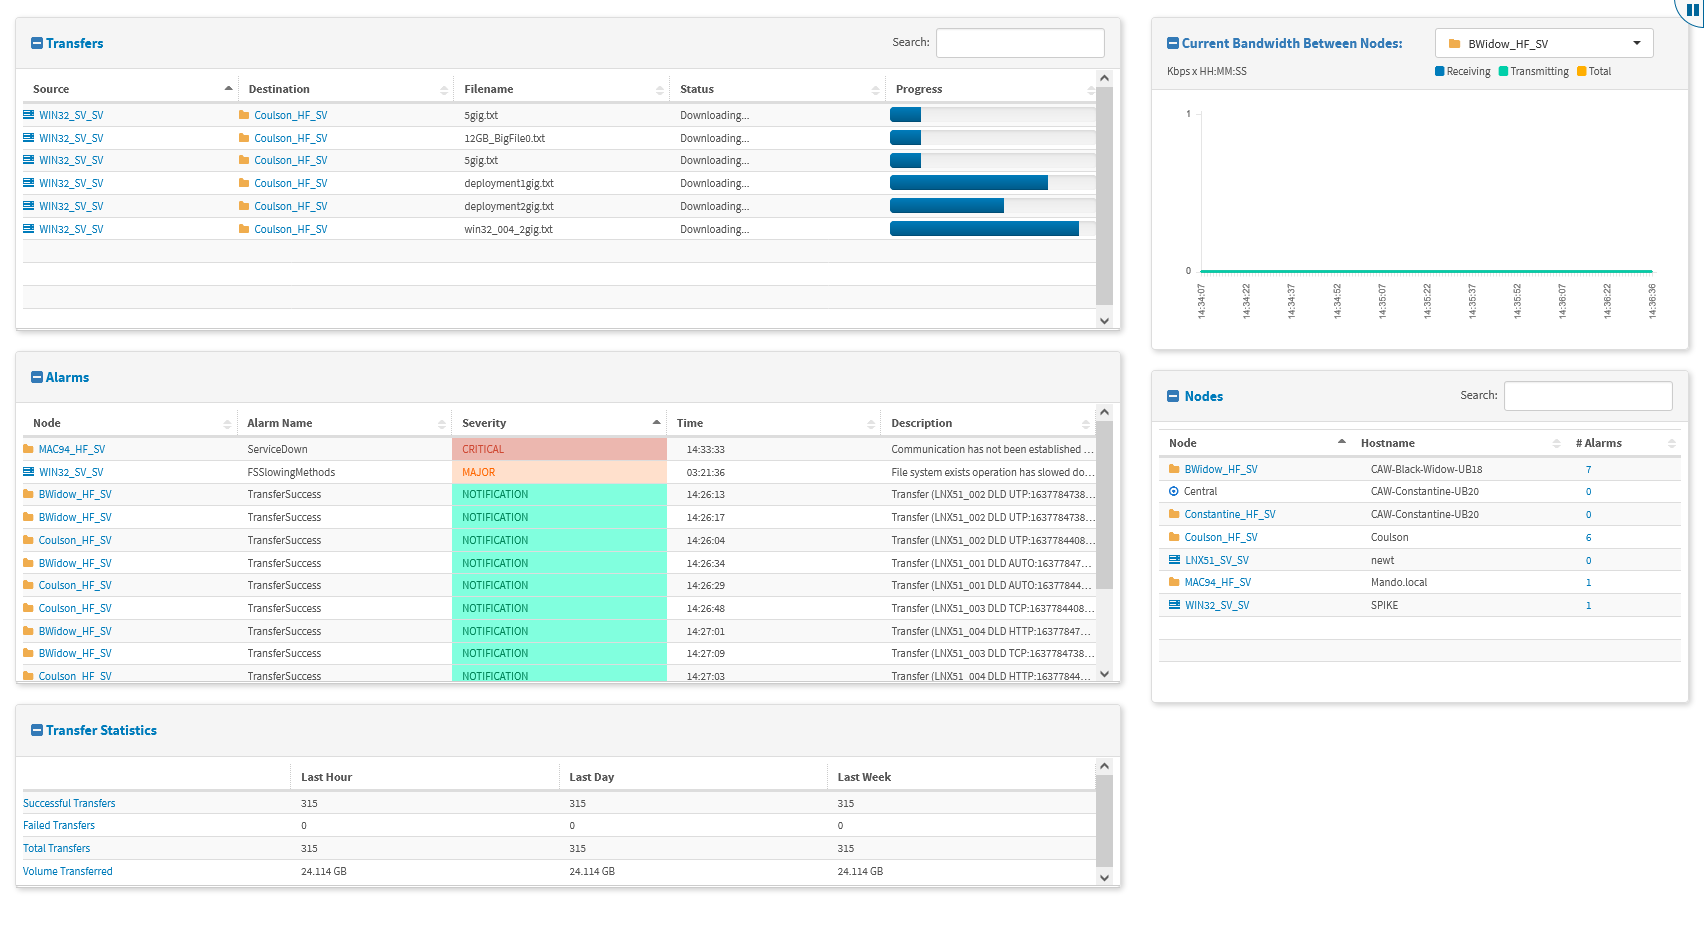Click the minus icon next to Nodes heading
This screenshot has width=1704, height=932.
coord(1173,397)
